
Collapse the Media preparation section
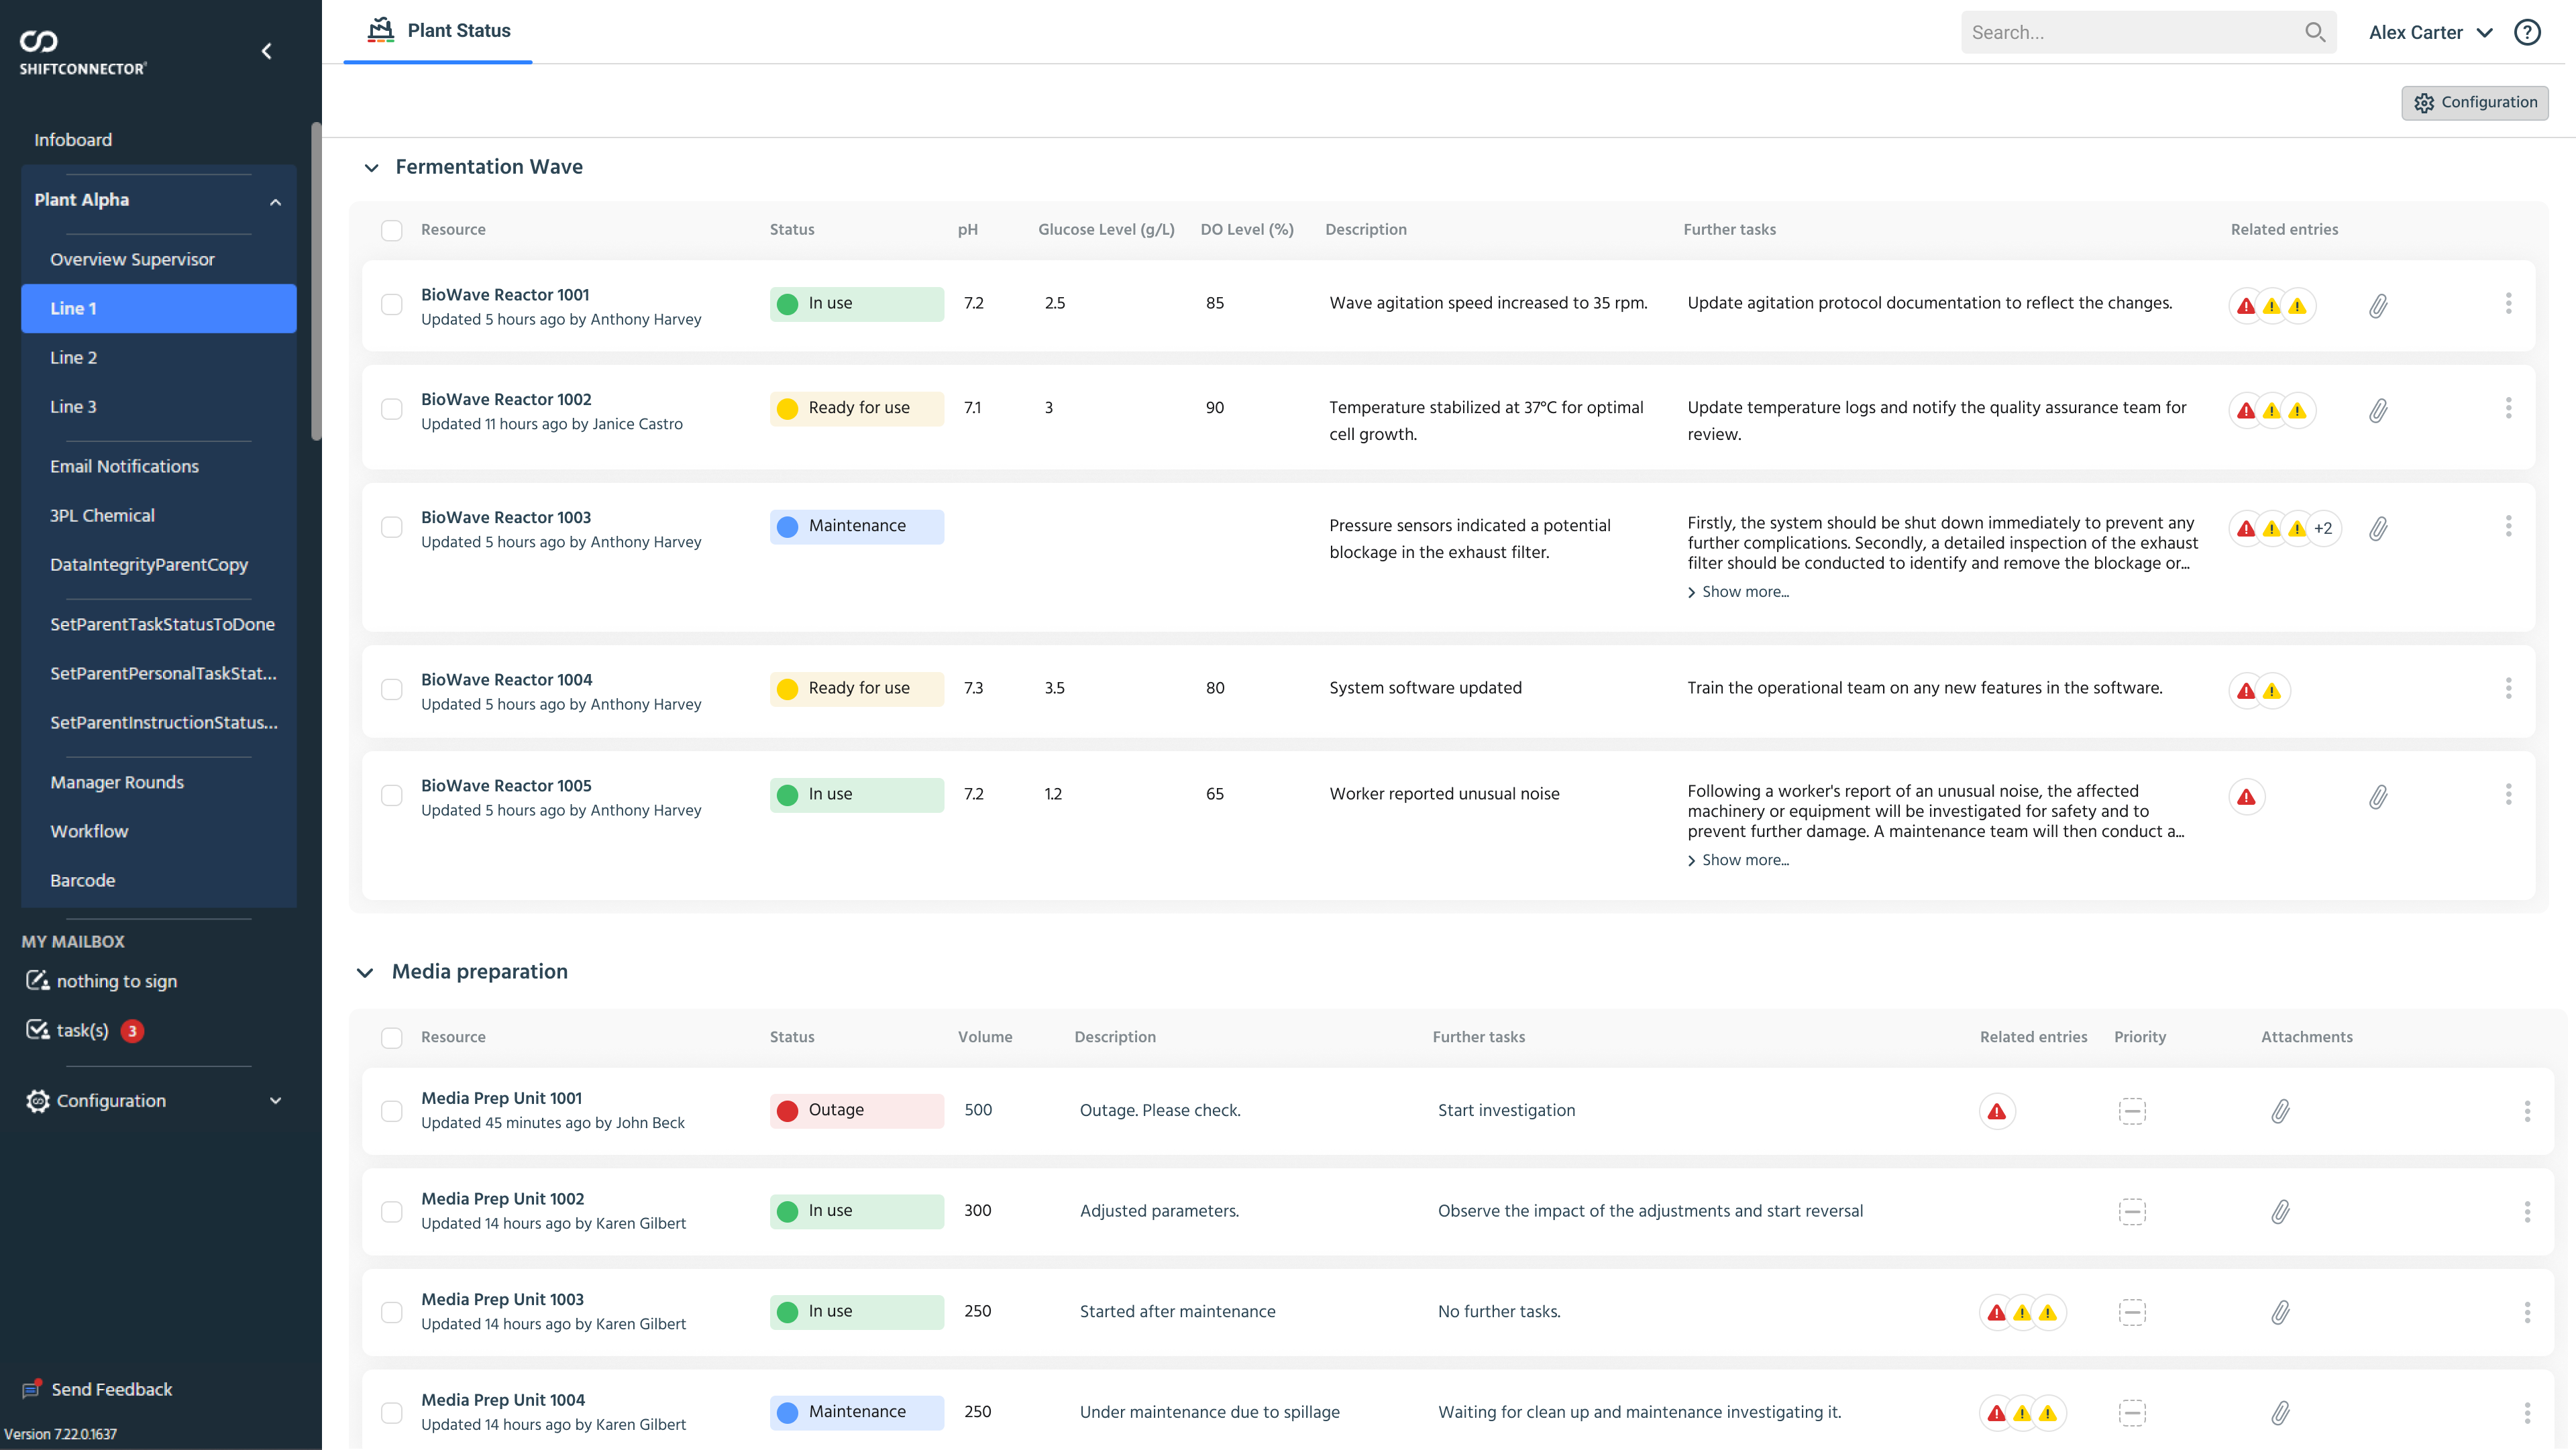click(365, 973)
